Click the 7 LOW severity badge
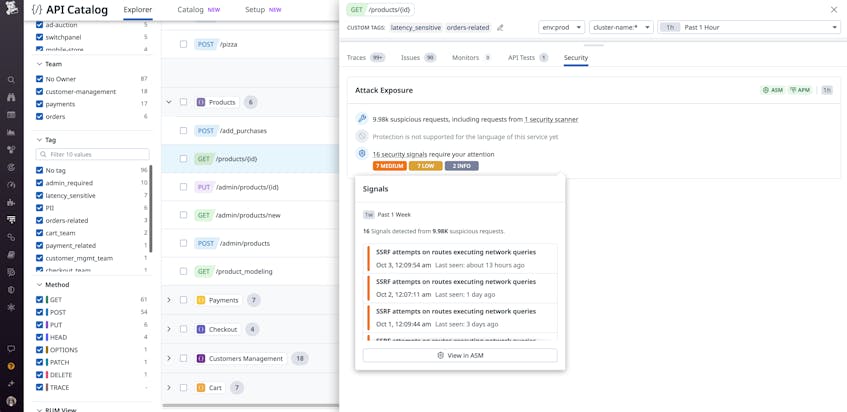The width and height of the screenshot is (847, 412). 426,166
